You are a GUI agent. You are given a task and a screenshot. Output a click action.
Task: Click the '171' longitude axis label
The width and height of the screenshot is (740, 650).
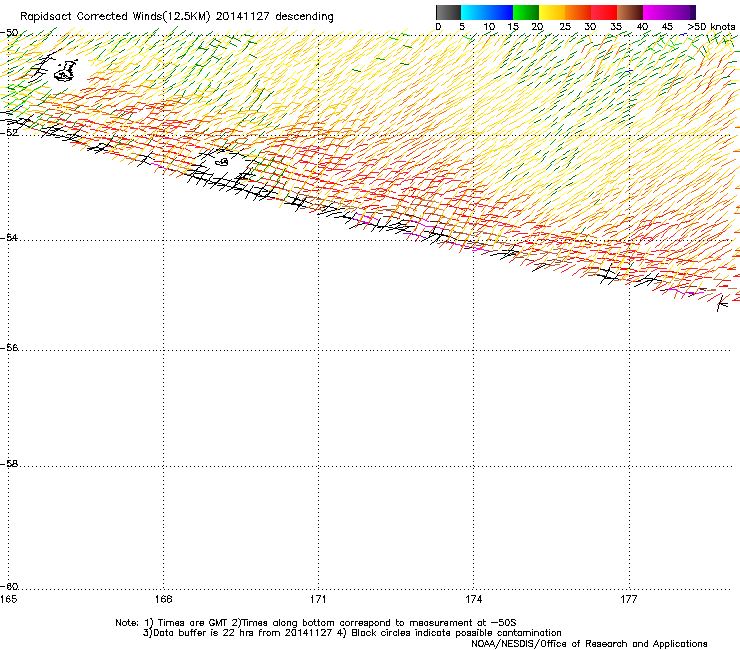[x=318, y=599]
